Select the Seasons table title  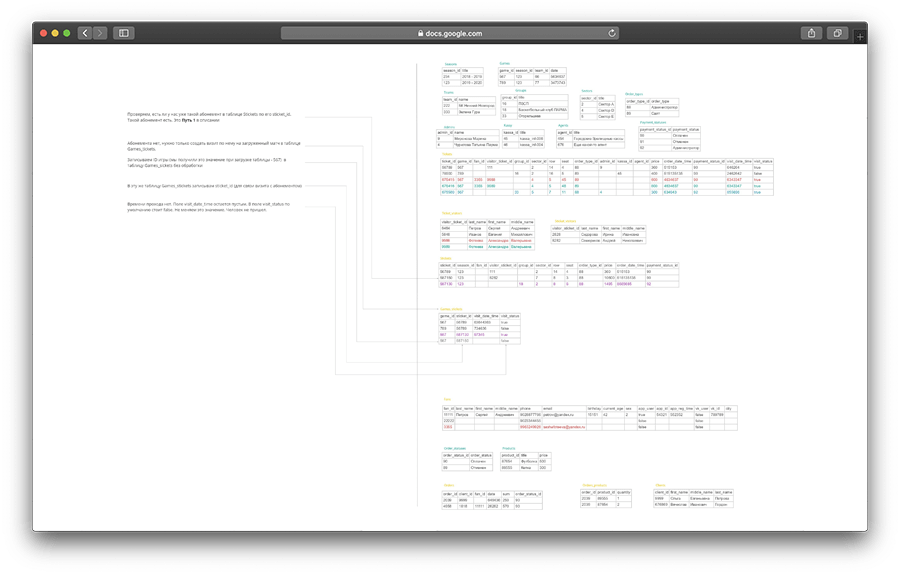point(451,63)
